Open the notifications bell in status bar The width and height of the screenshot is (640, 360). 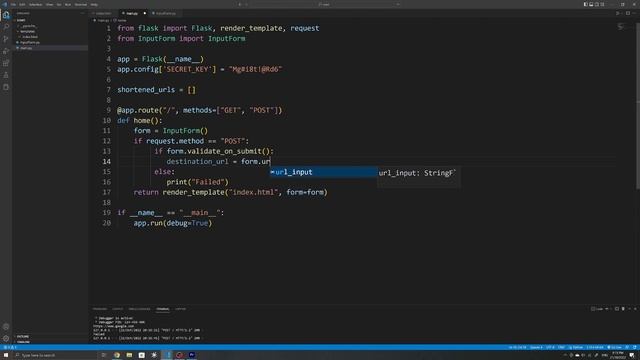point(635,347)
